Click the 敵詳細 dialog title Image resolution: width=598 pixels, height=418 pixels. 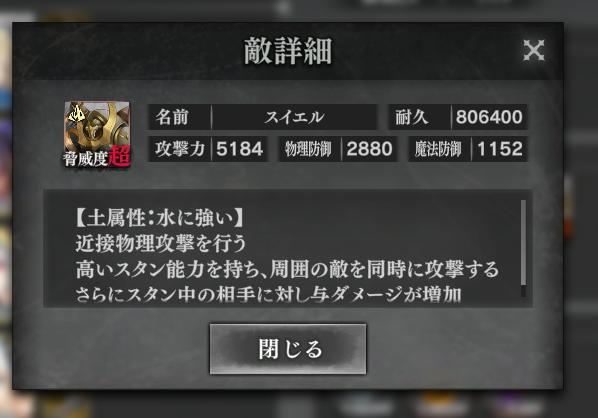tap(288, 51)
